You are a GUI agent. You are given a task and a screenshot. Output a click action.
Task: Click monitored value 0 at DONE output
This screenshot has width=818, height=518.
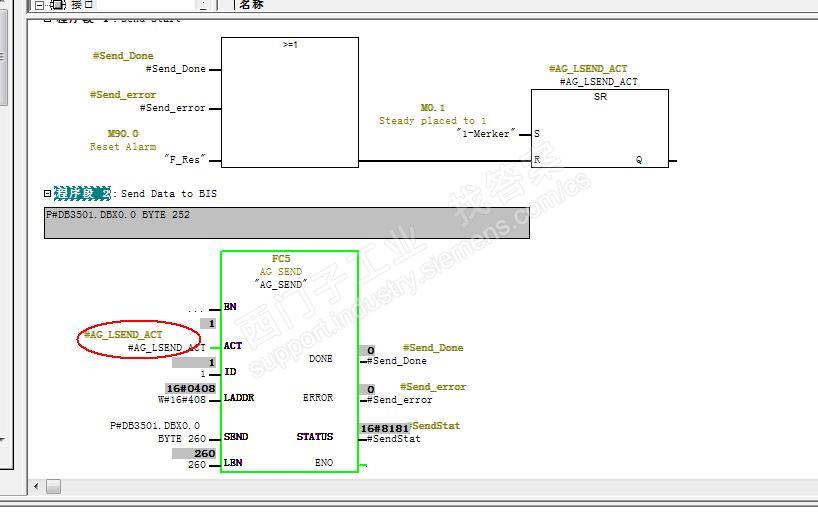coord(367,350)
